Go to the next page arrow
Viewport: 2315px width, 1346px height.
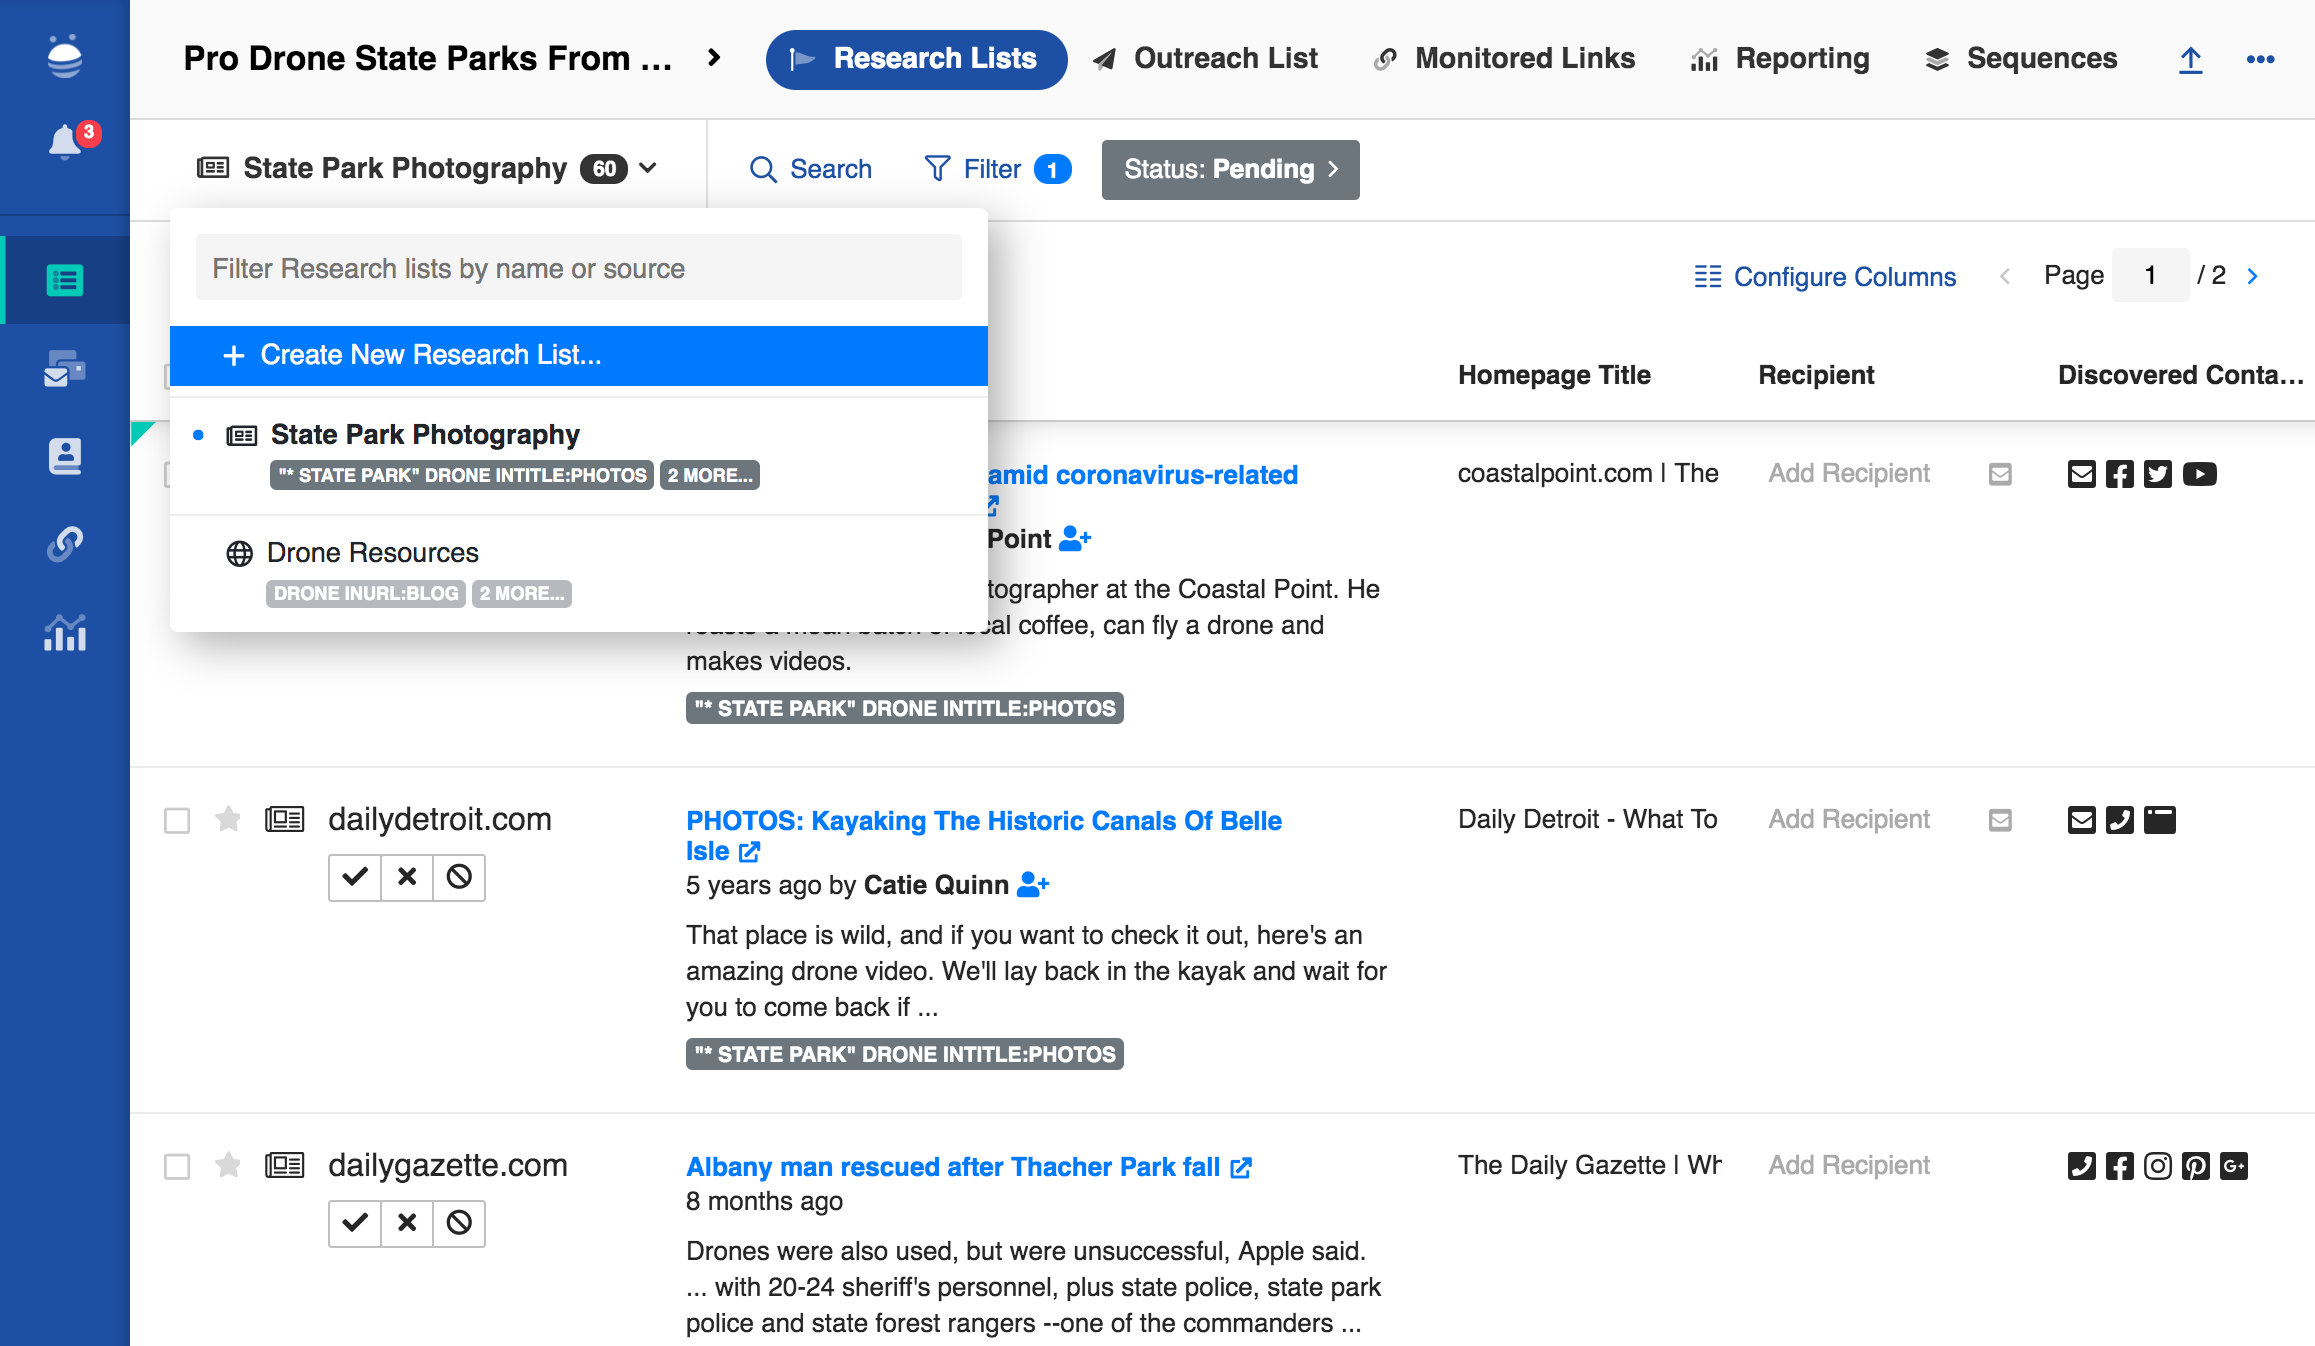pos(2252,276)
